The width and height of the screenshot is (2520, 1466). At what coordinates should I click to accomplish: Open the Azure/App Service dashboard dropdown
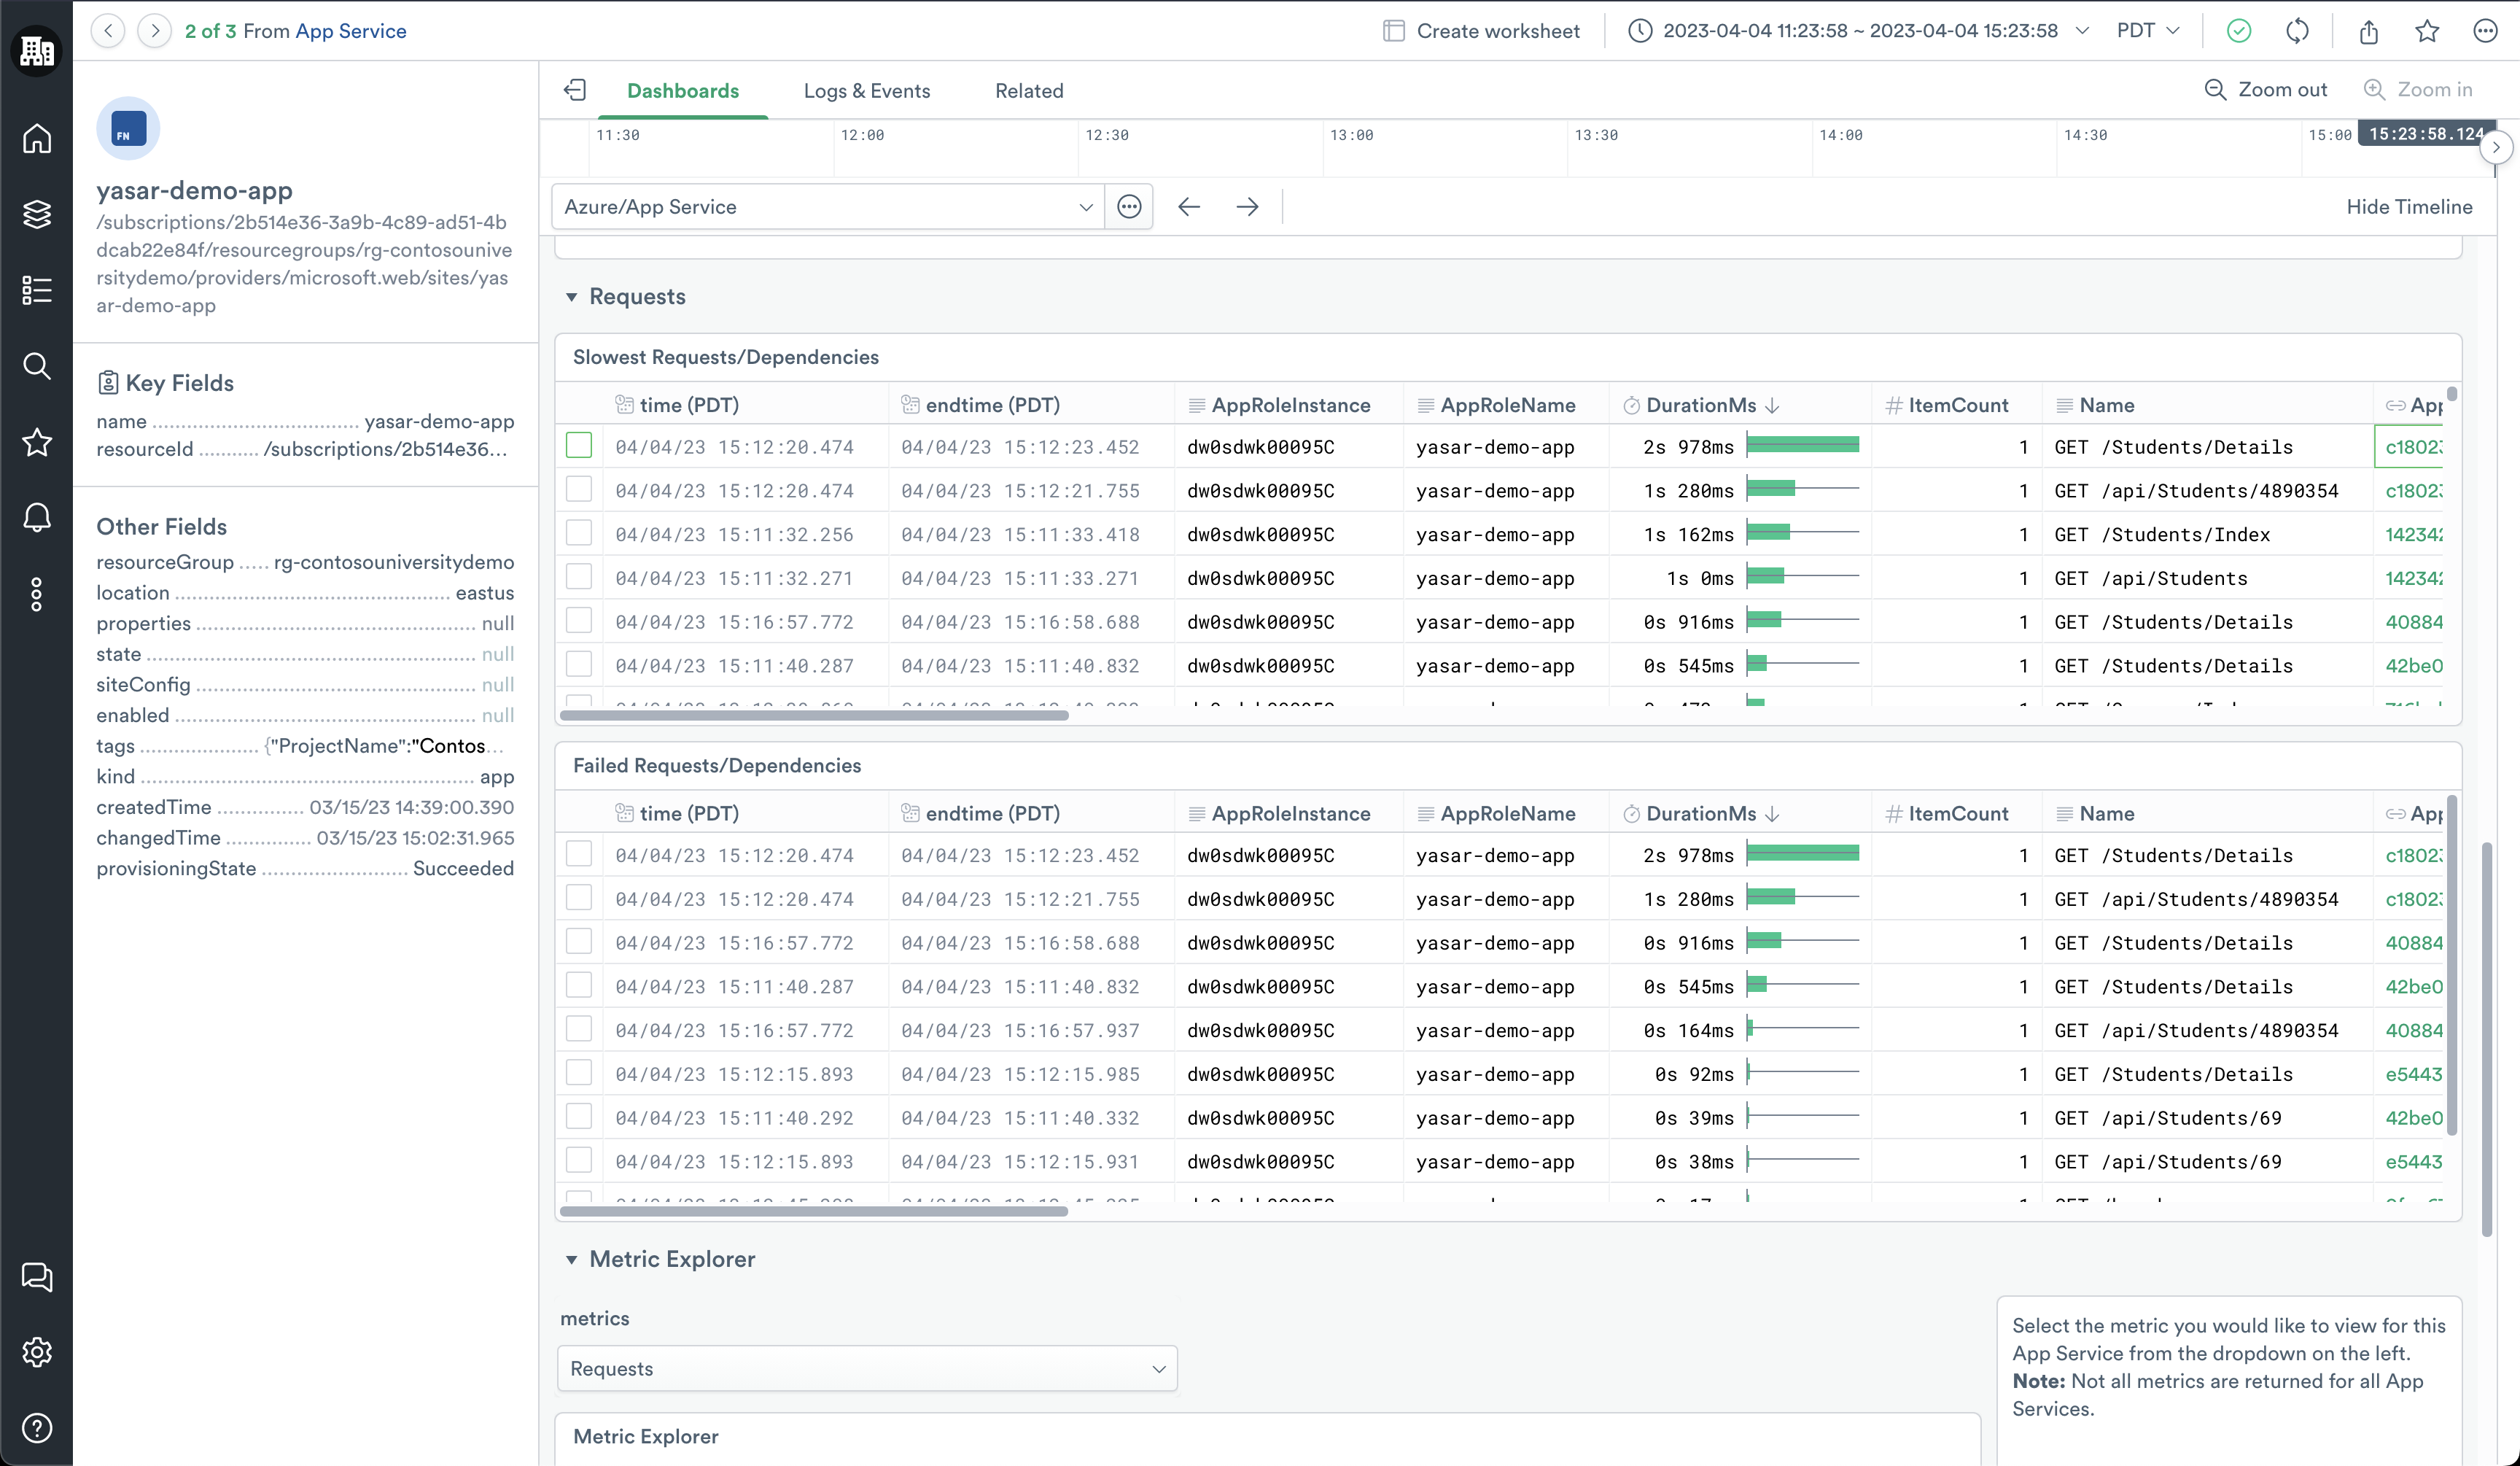[827, 207]
